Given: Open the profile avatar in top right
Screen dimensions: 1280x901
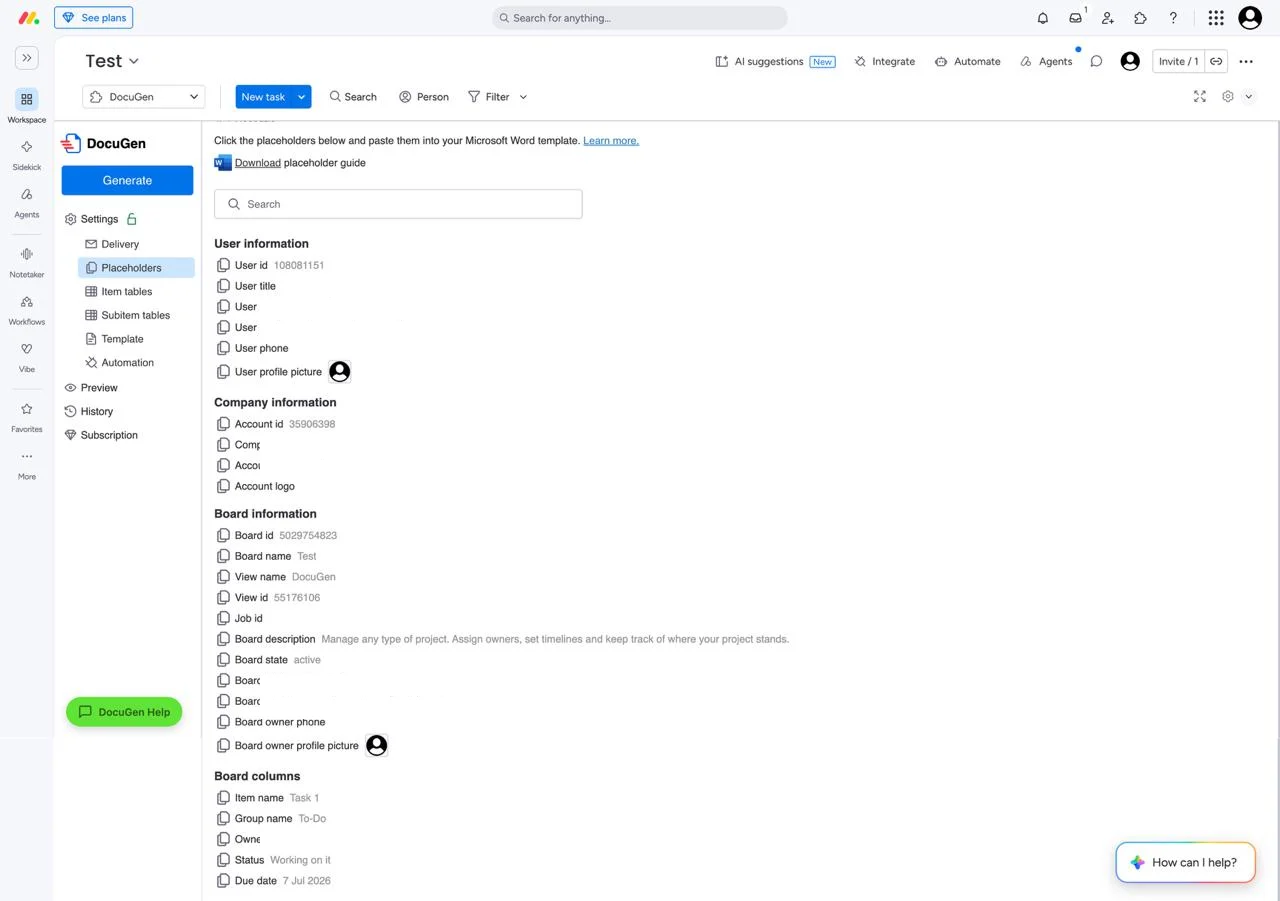Looking at the screenshot, I should point(1250,18).
